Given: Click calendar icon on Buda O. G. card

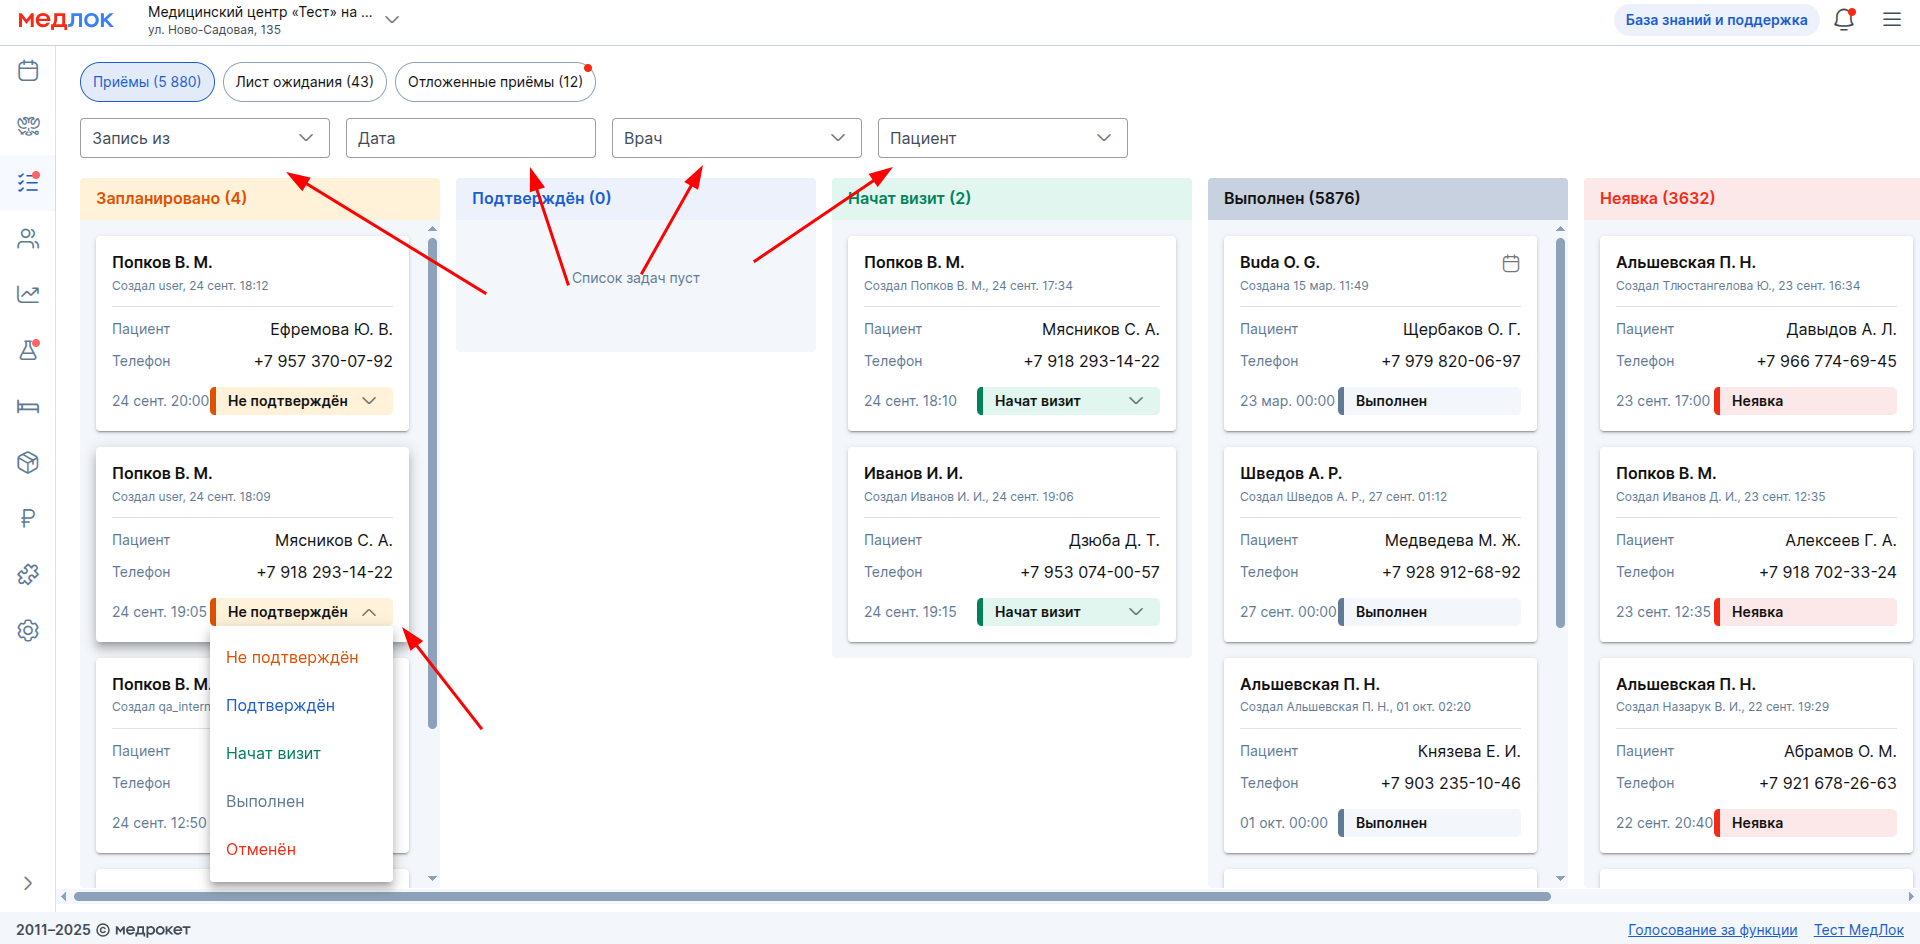Looking at the screenshot, I should click(1510, 263).
